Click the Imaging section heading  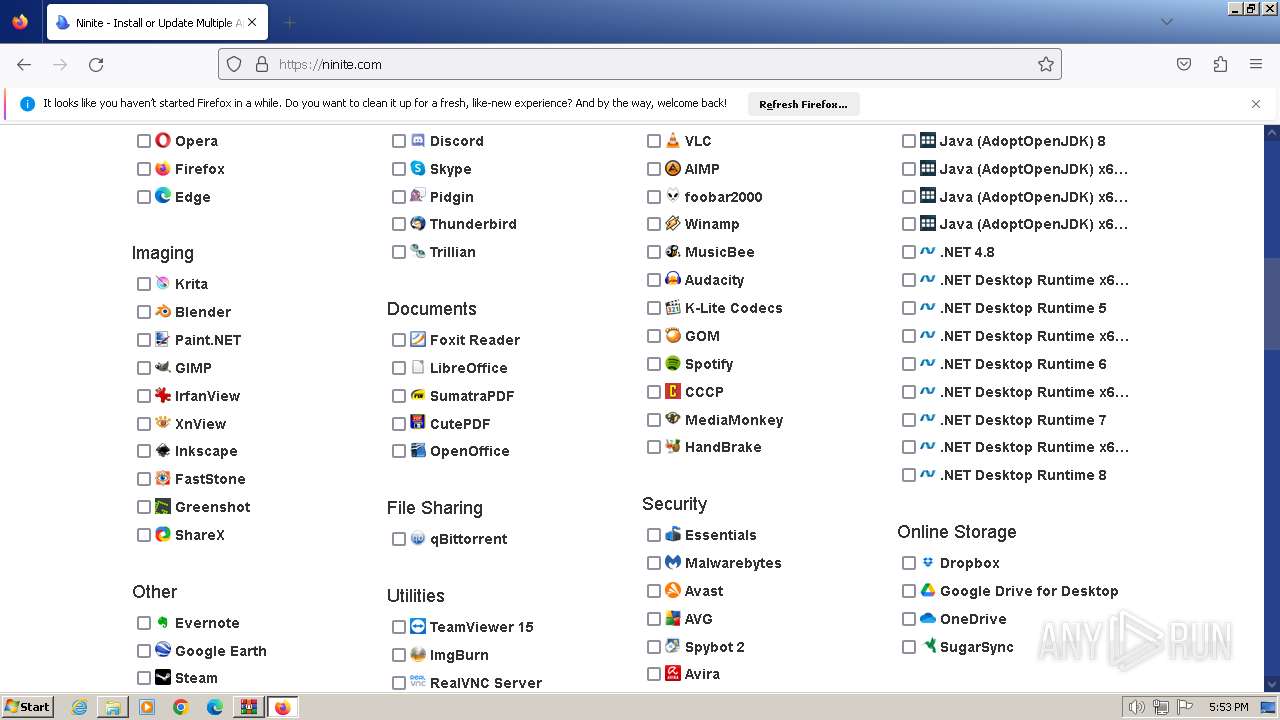[x=163, y=253]
